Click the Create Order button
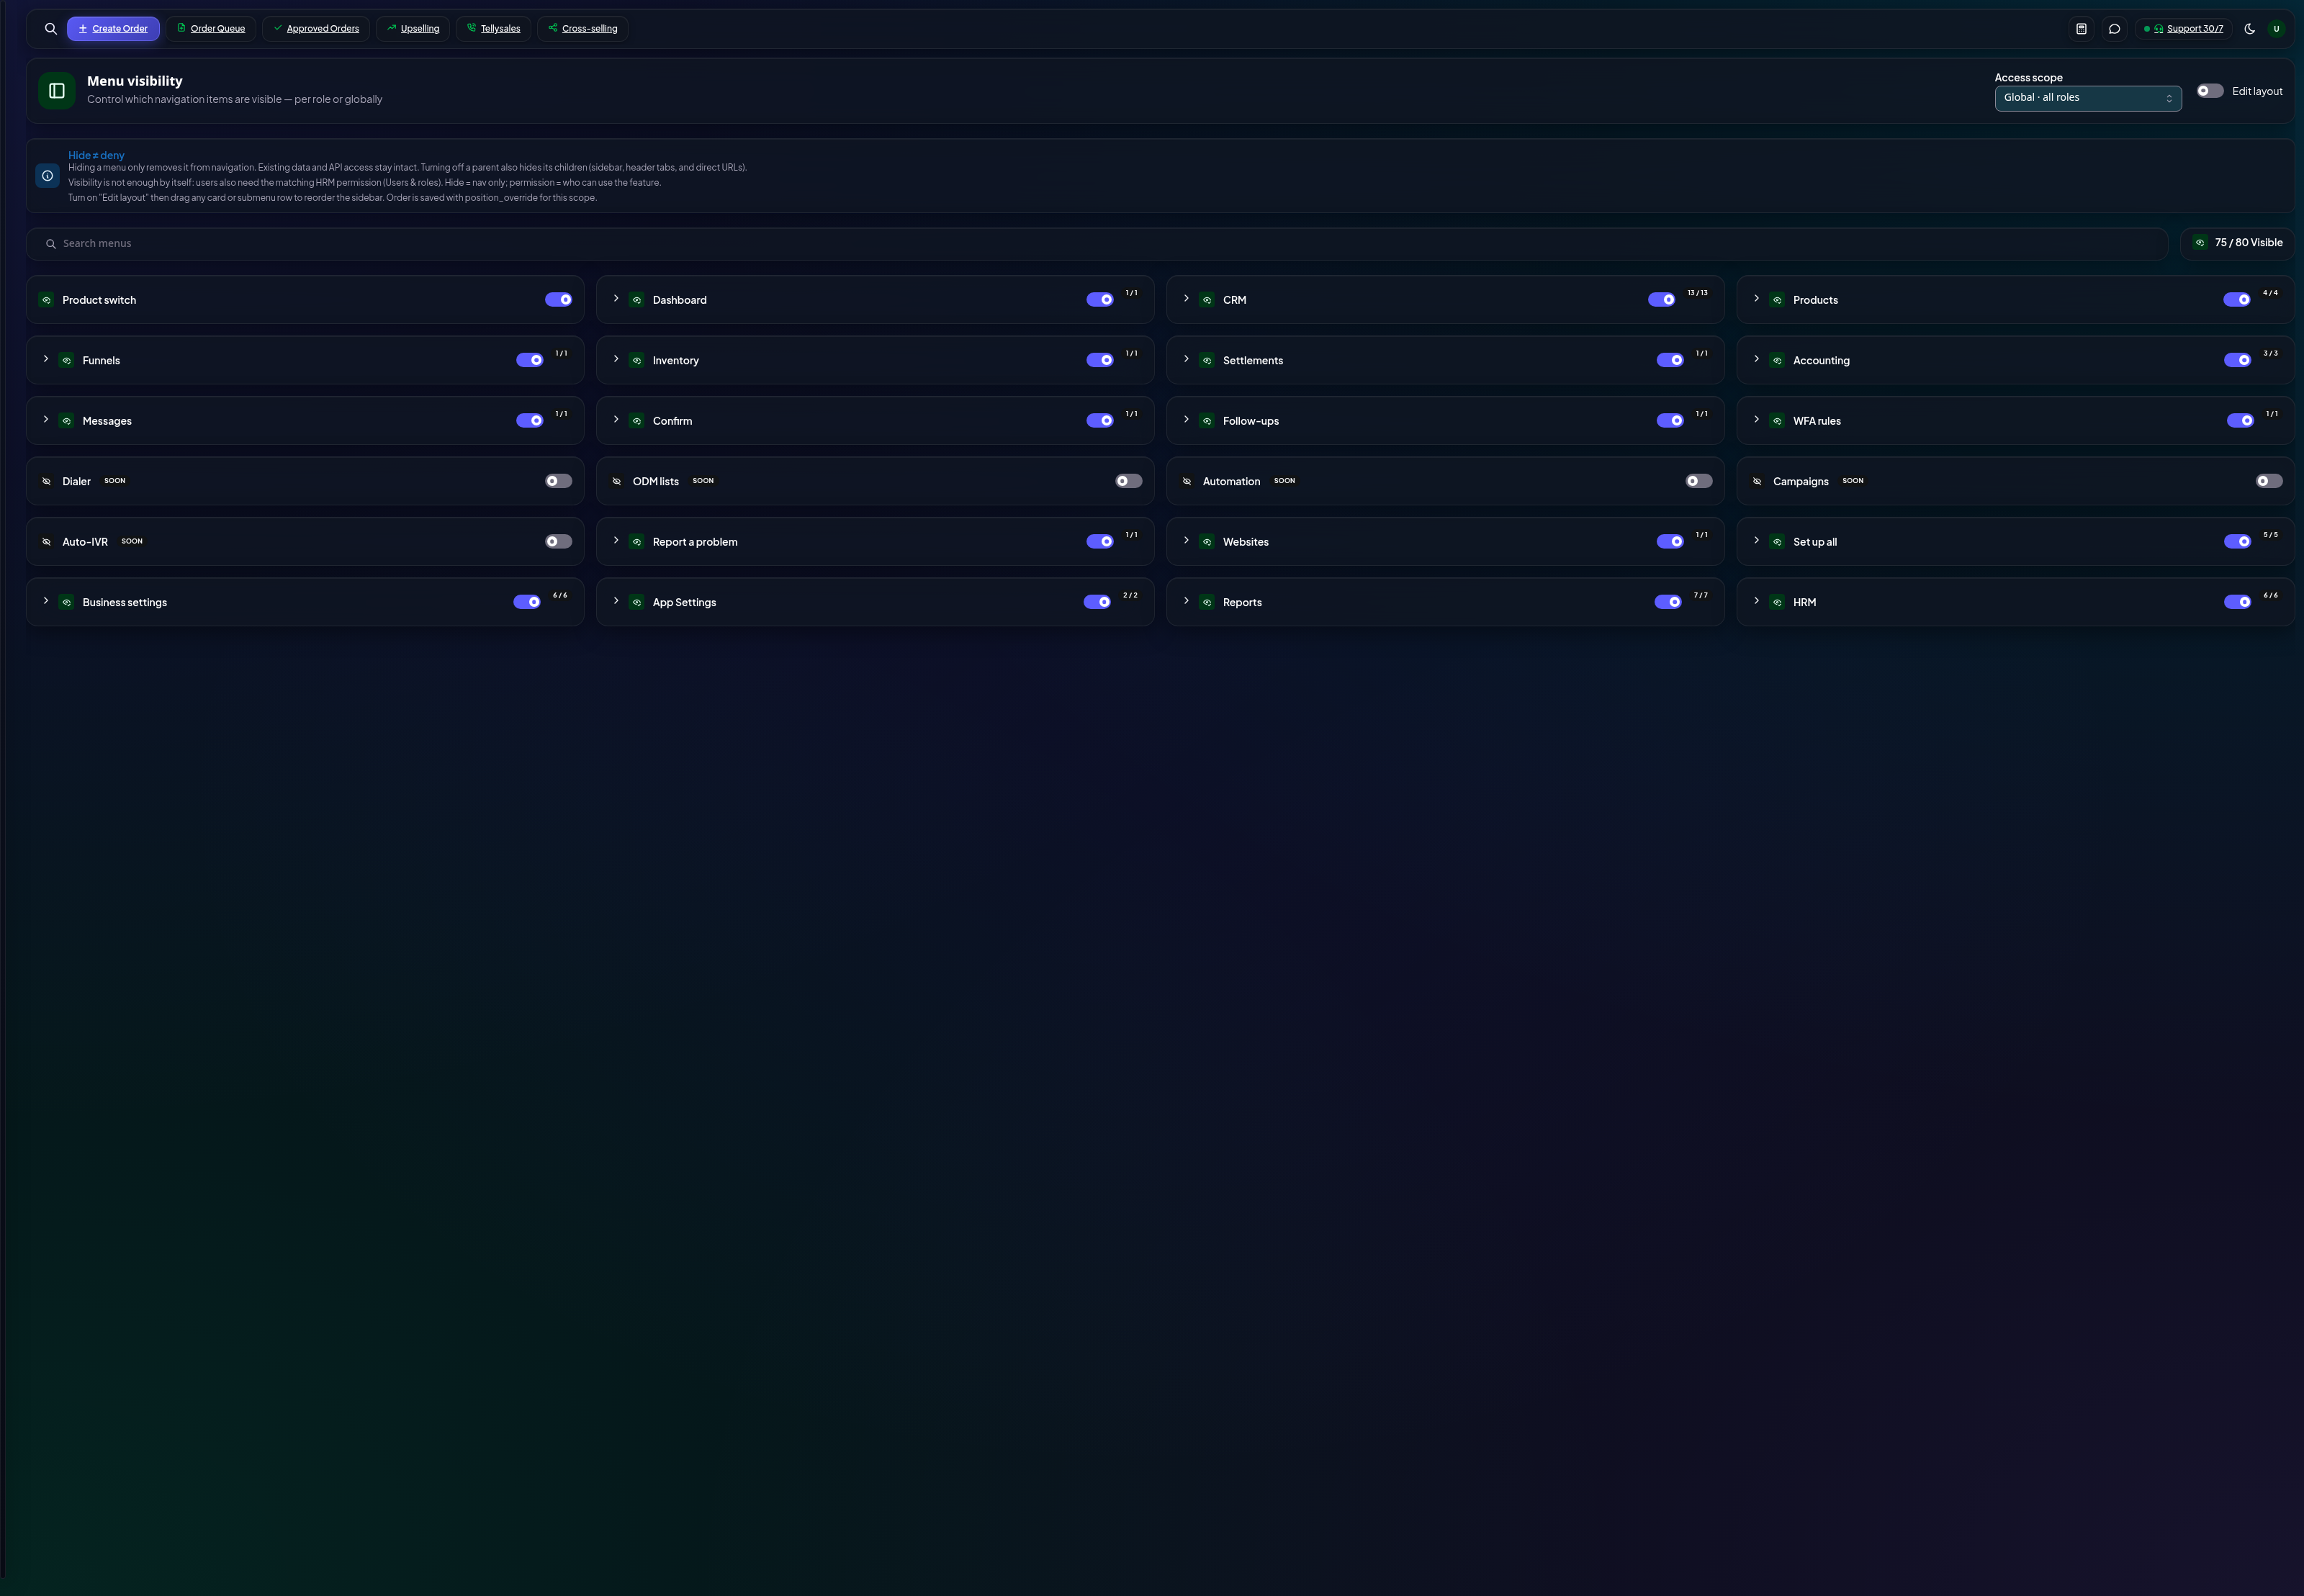 (x=113, y=29)
